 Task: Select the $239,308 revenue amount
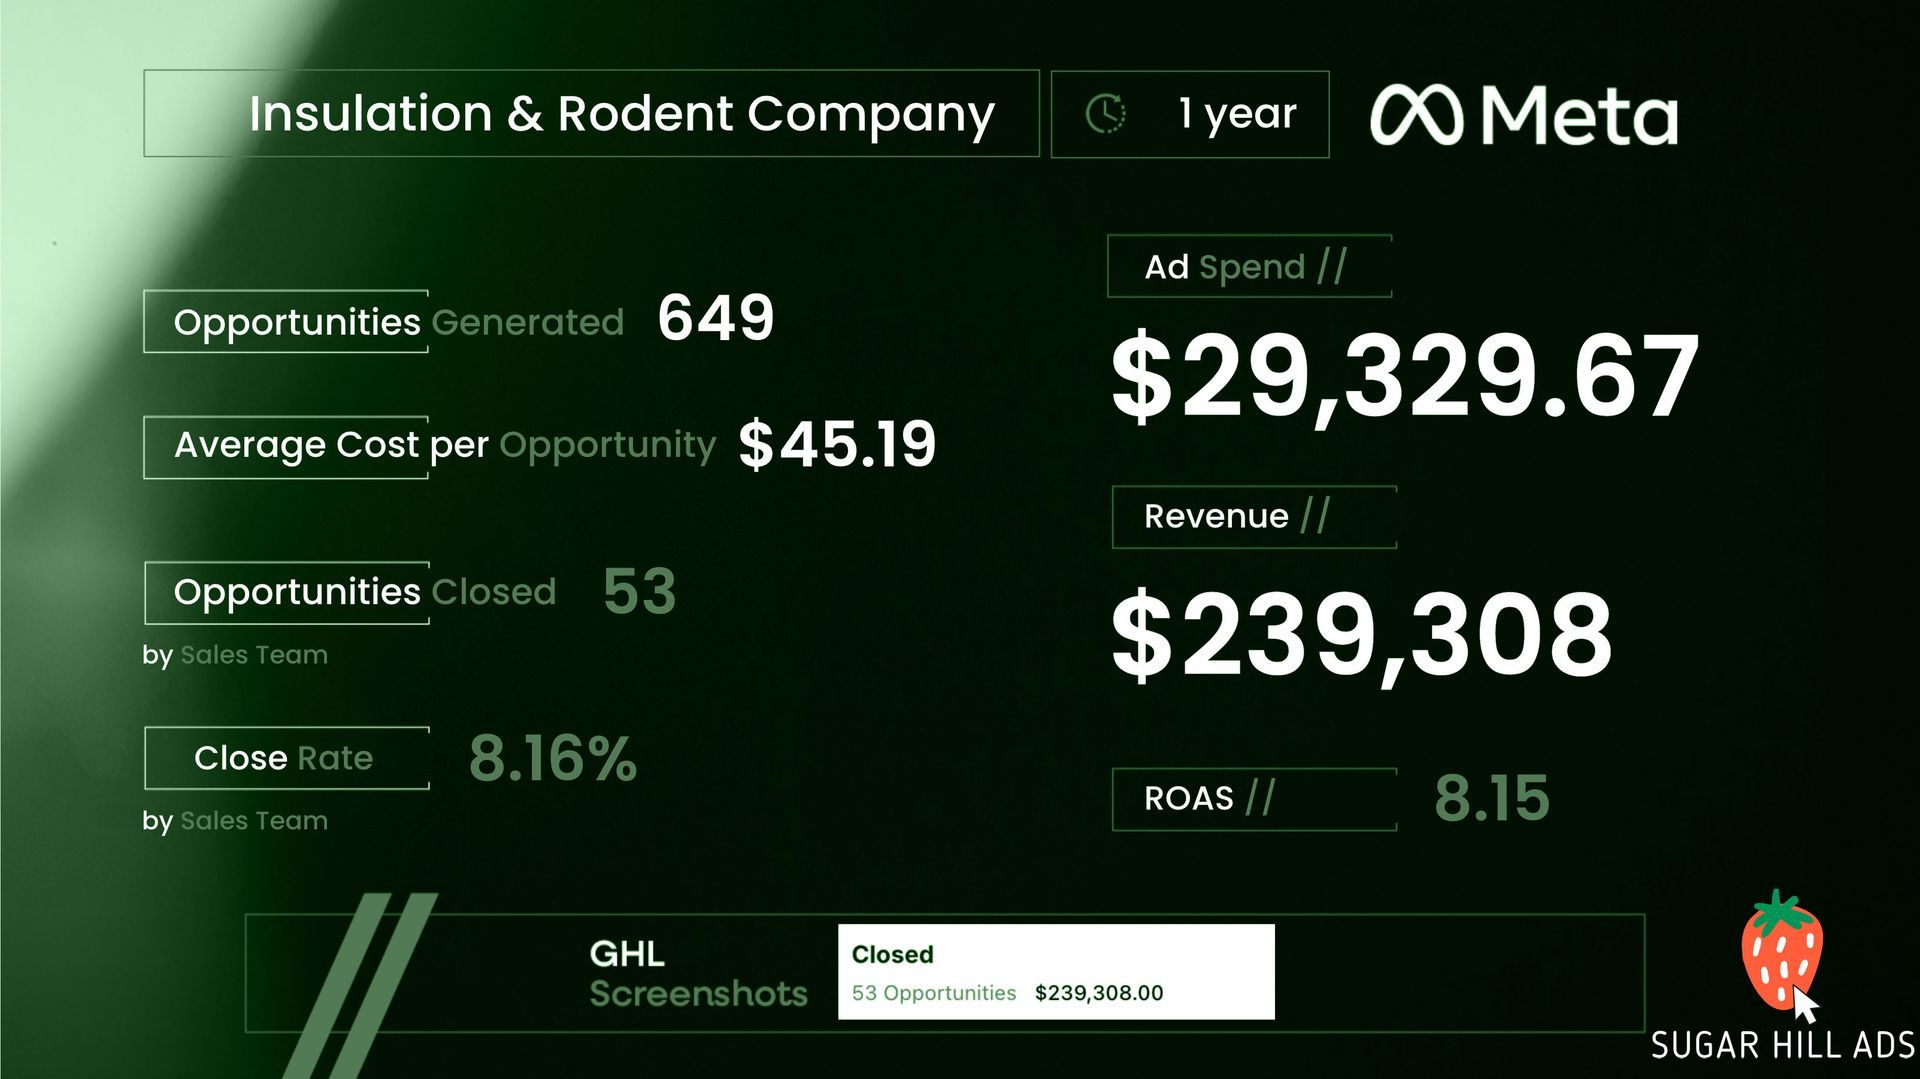[1362, 634]
